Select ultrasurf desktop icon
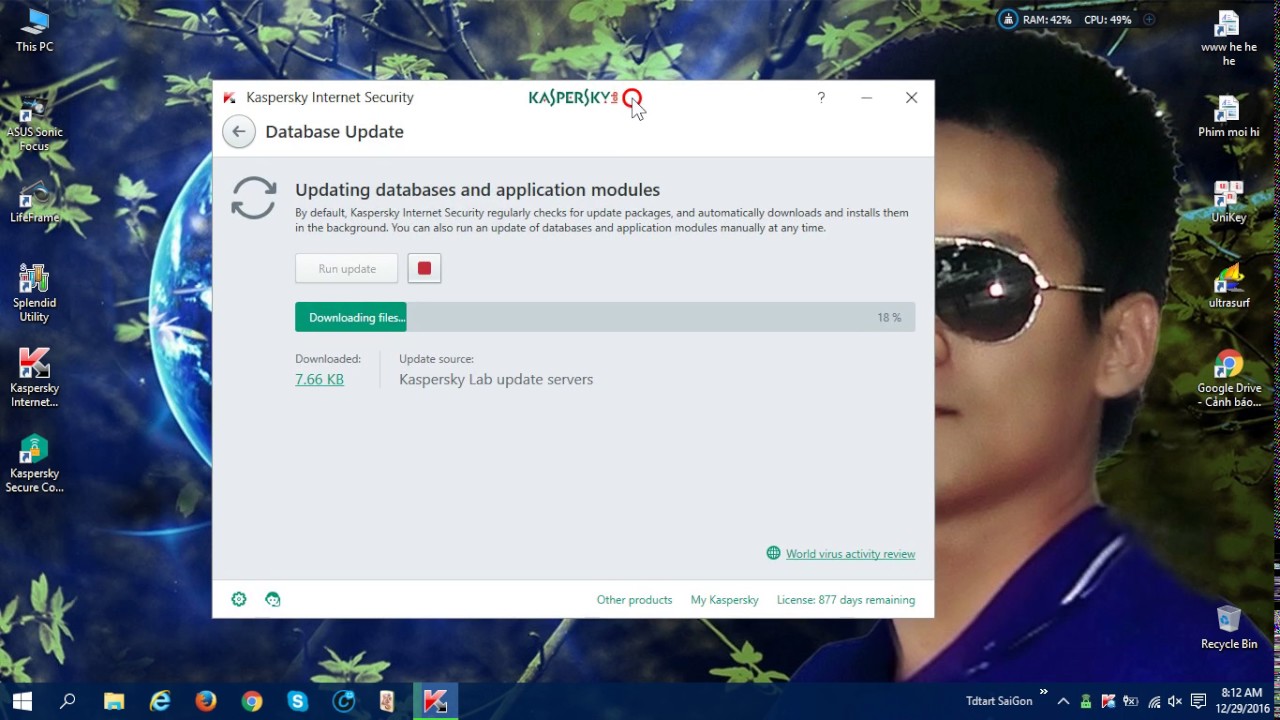 point(1228,286)
